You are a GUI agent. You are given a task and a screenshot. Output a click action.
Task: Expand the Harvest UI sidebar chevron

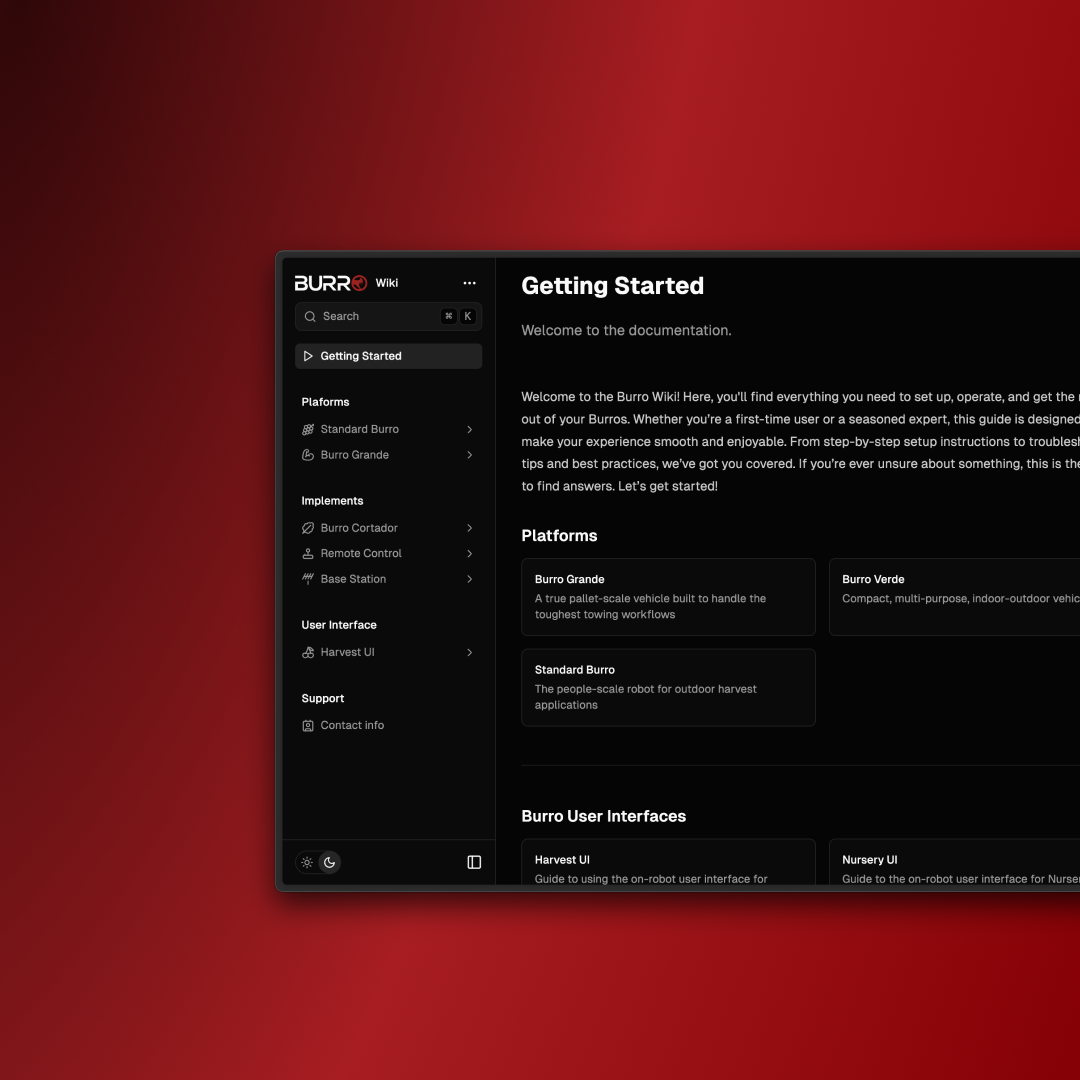point(470,652)
